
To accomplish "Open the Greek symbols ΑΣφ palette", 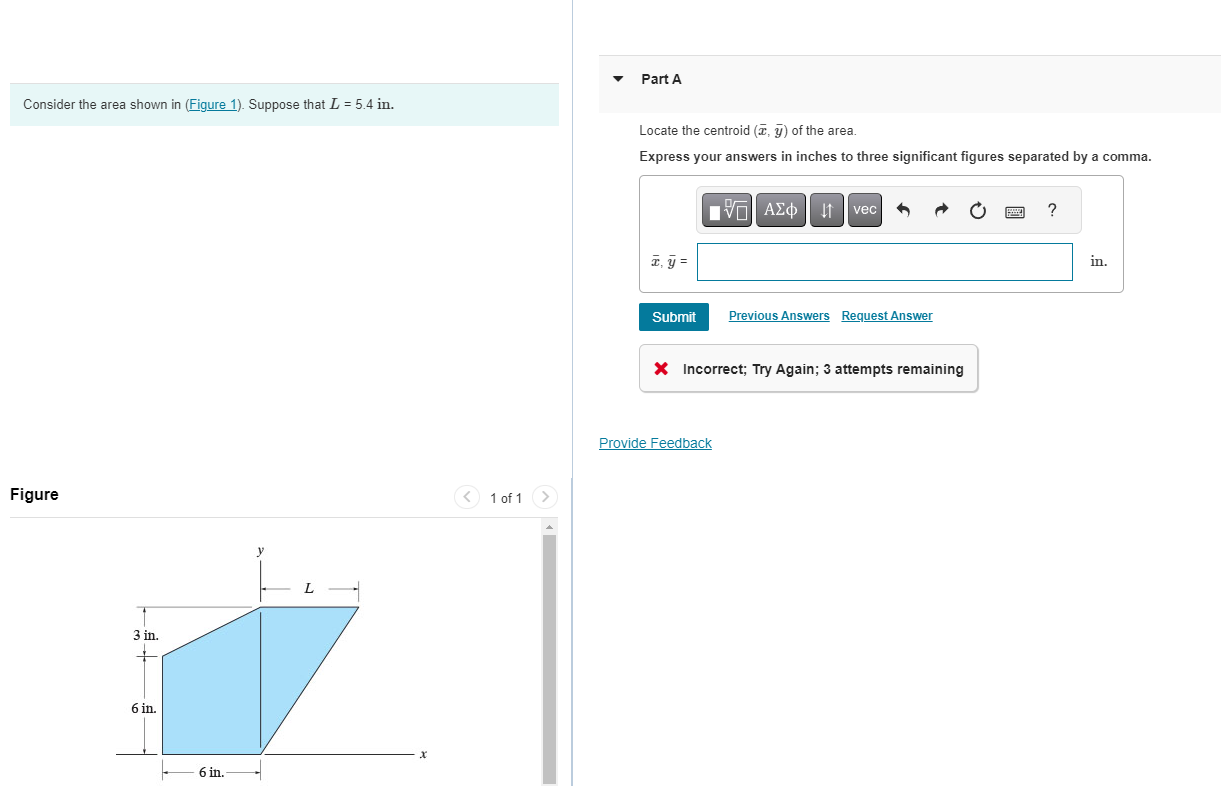I will tap(780, 210).
